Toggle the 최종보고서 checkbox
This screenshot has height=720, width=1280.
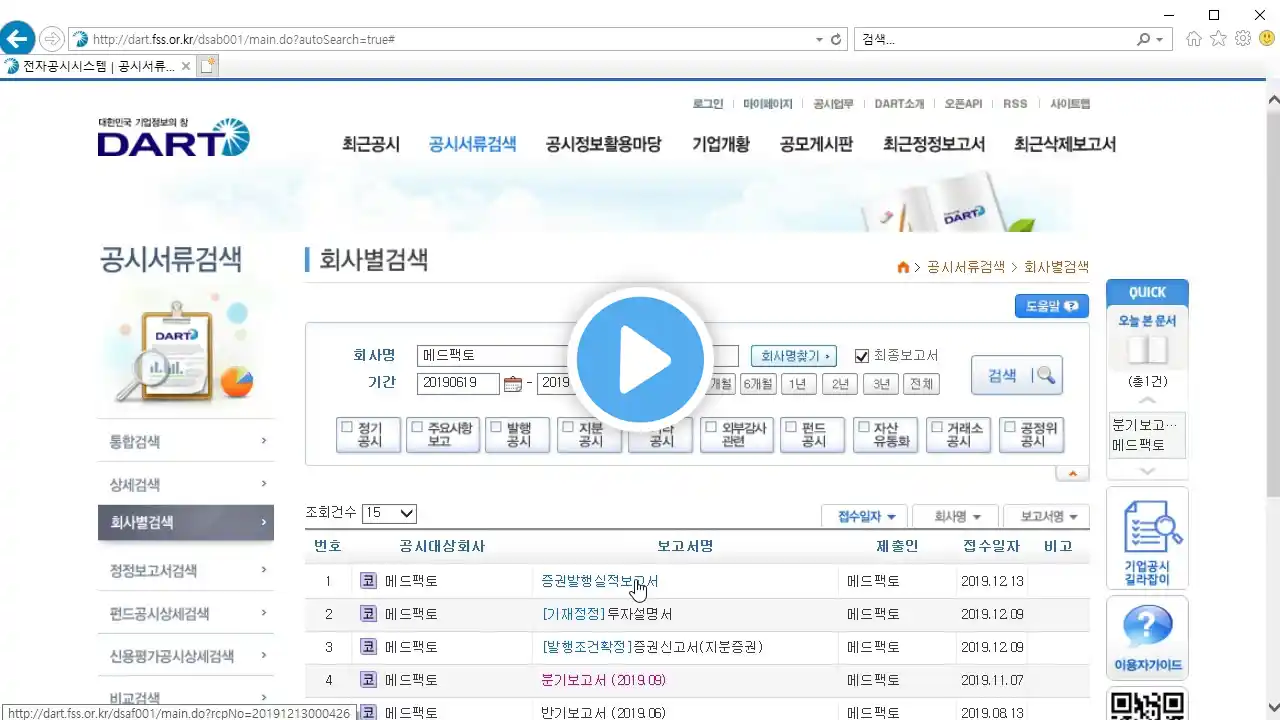pos(861,356)
